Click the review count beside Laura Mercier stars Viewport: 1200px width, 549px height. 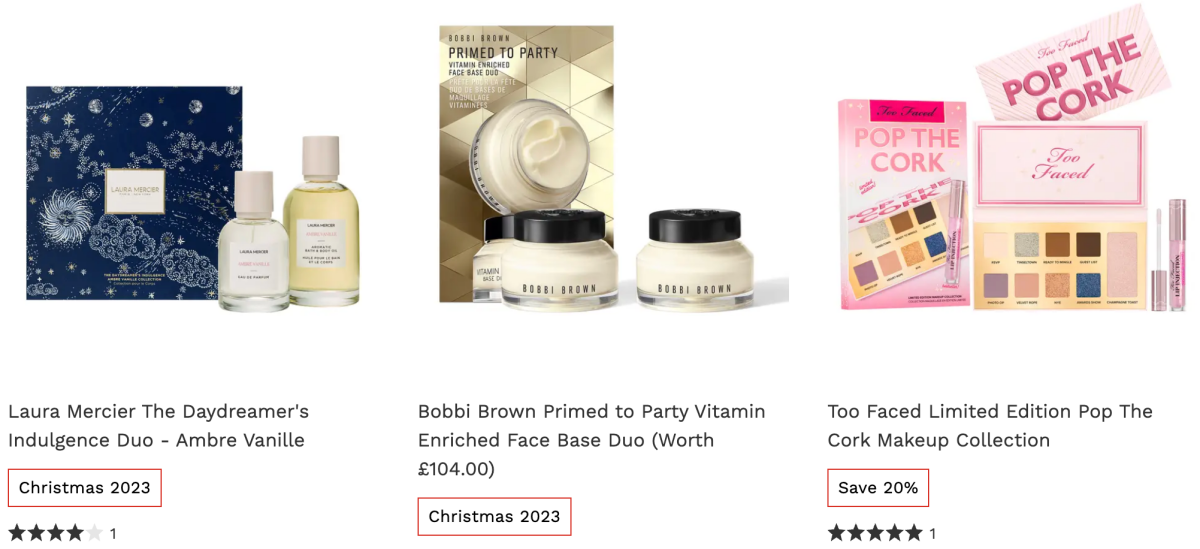point(113,534)
